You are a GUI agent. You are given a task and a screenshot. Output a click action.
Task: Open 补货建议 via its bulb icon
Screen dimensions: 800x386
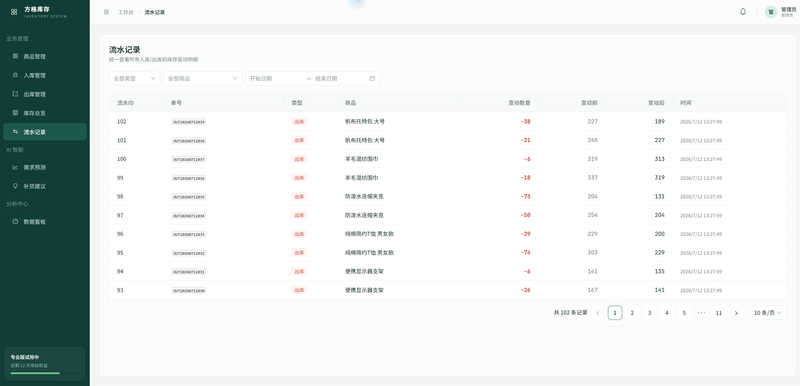(x=15, y=186)
